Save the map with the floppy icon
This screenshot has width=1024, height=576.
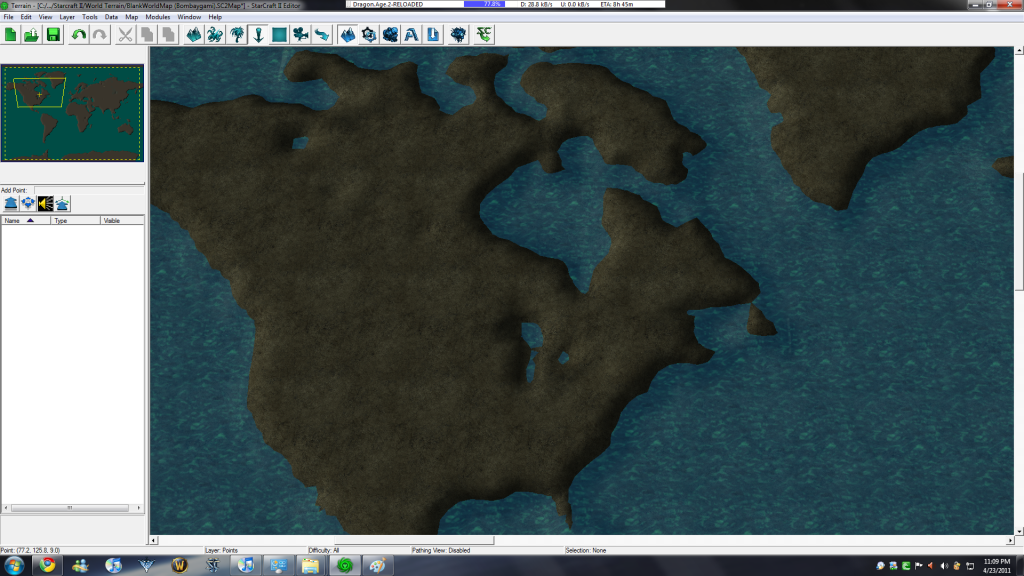tap(53, 35)
